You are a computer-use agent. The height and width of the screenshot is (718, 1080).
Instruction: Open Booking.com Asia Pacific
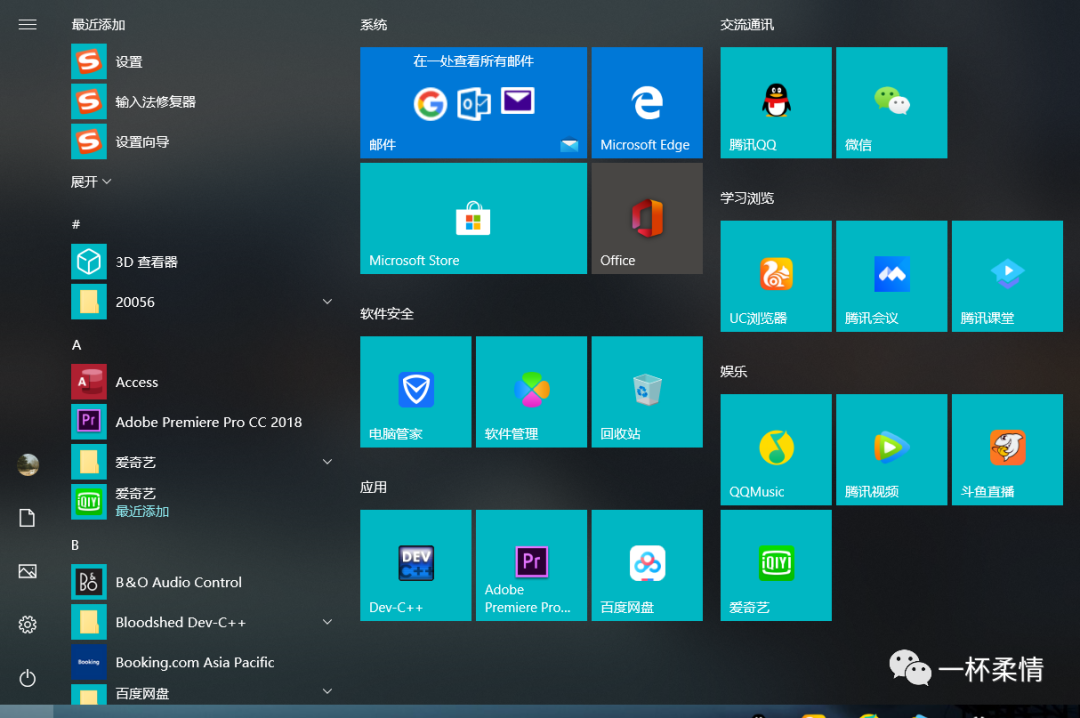pos(203,662)
